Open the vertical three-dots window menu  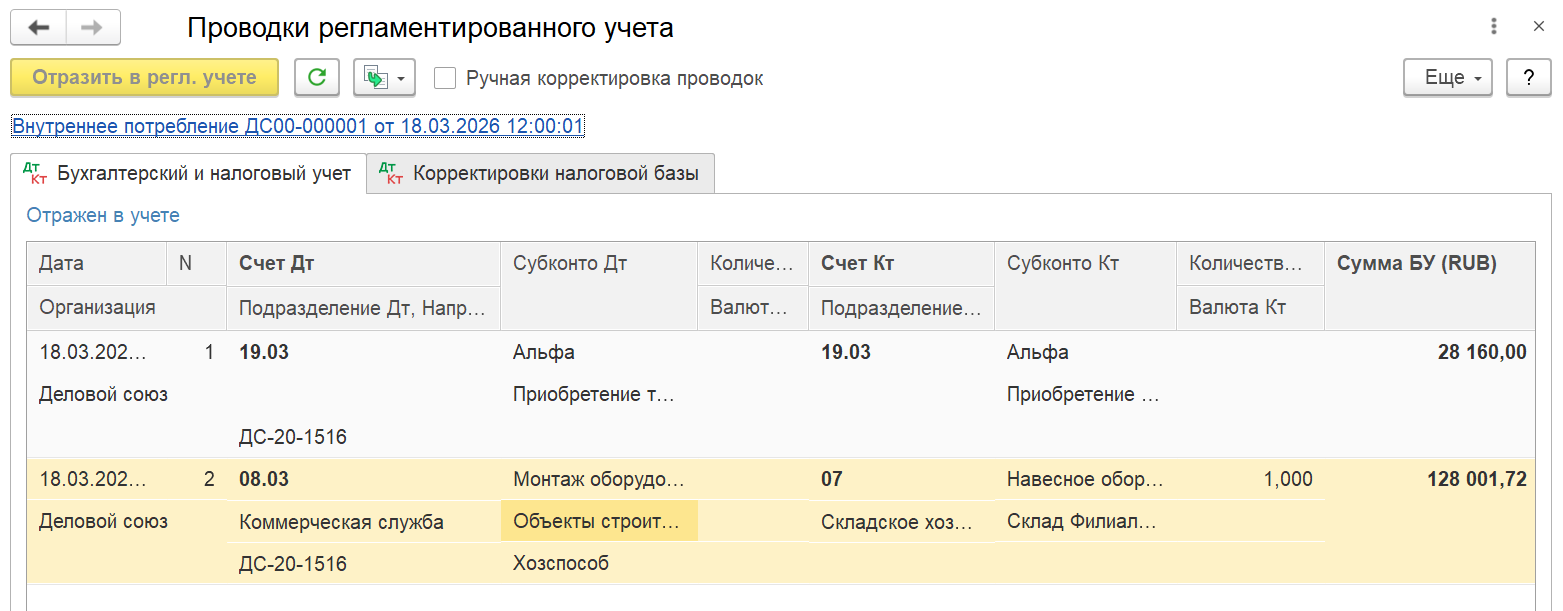[1494, 27]
